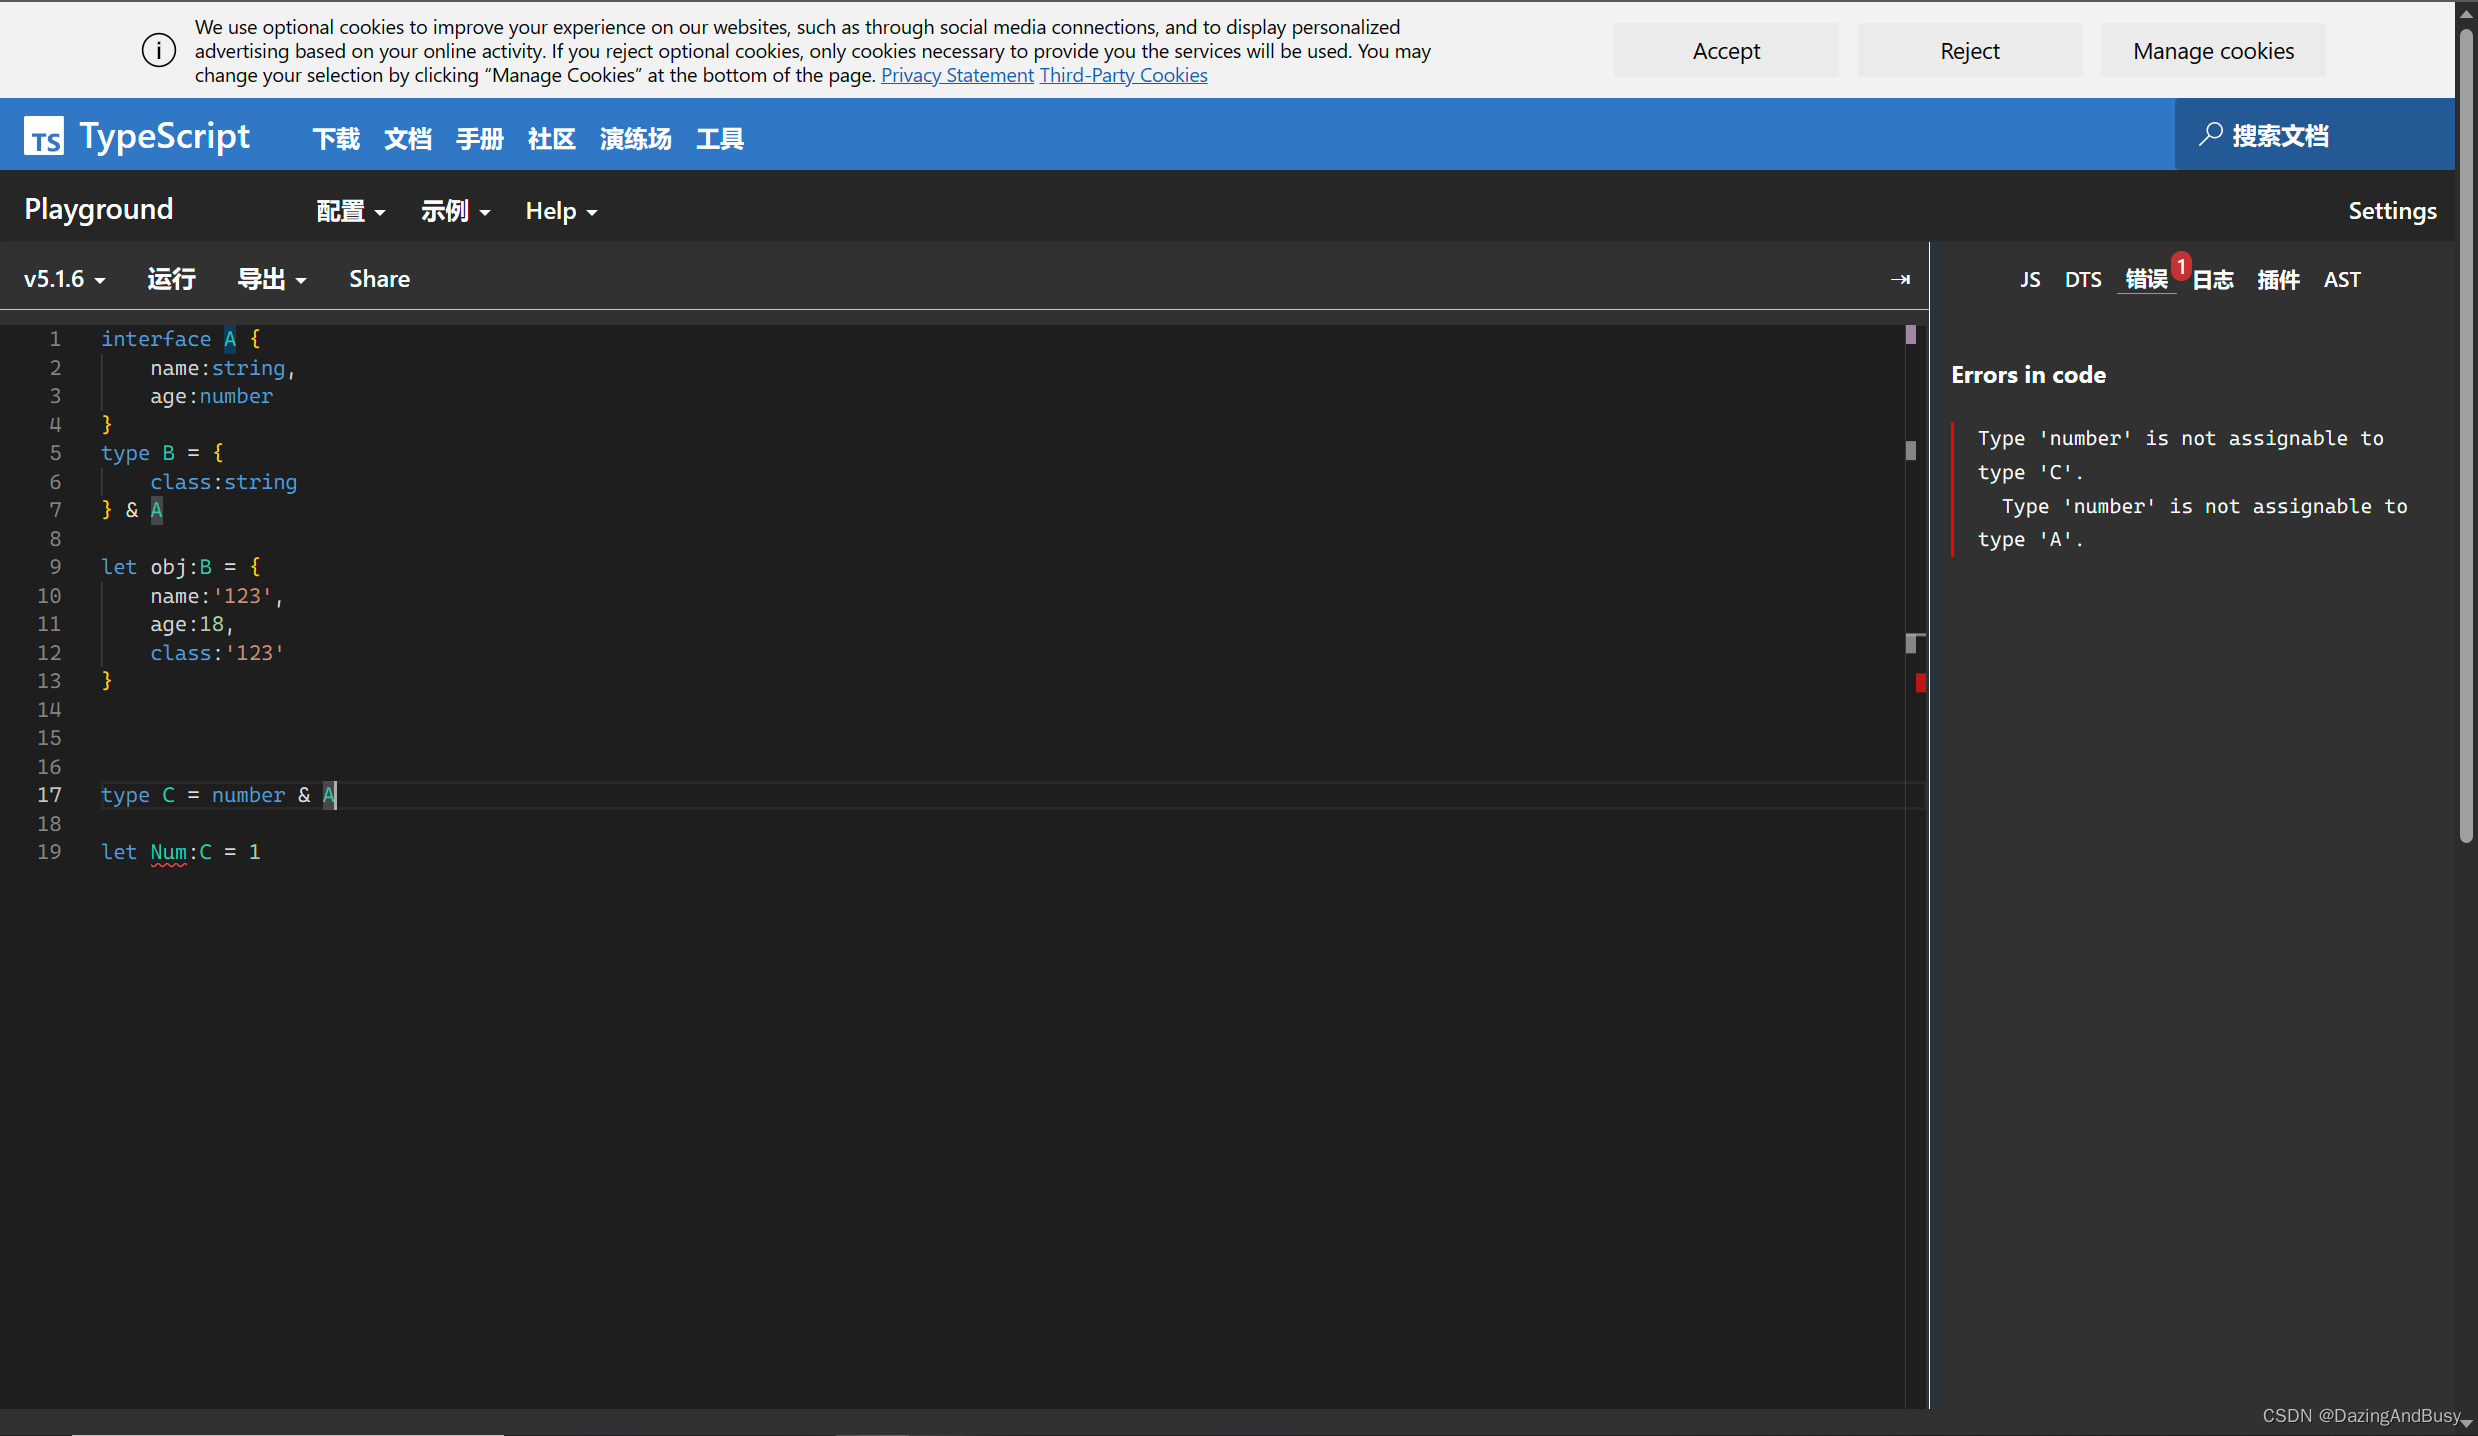Click 运行 to run the code
The width and height of the screenshot is (2478, 1436).
click(x=170, y=279)
